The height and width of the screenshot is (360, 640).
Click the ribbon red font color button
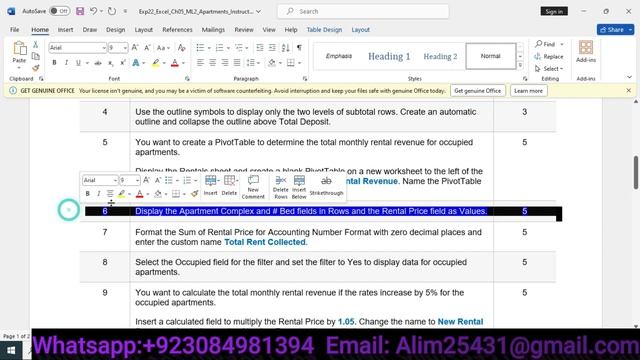175,63
